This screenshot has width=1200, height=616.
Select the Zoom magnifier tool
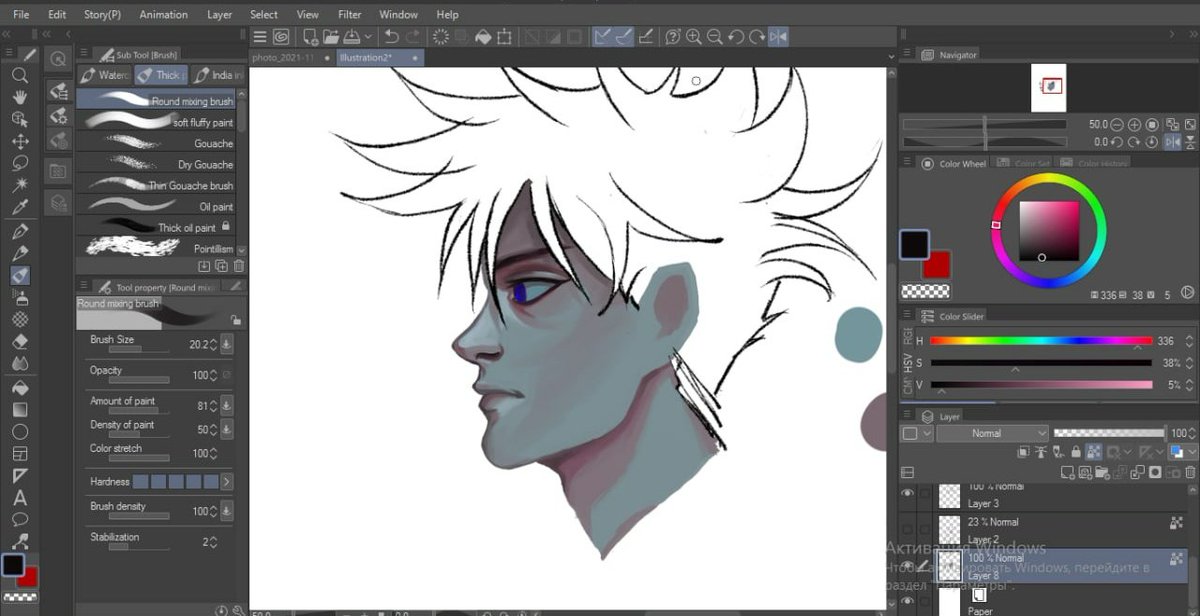pos(19,75)
